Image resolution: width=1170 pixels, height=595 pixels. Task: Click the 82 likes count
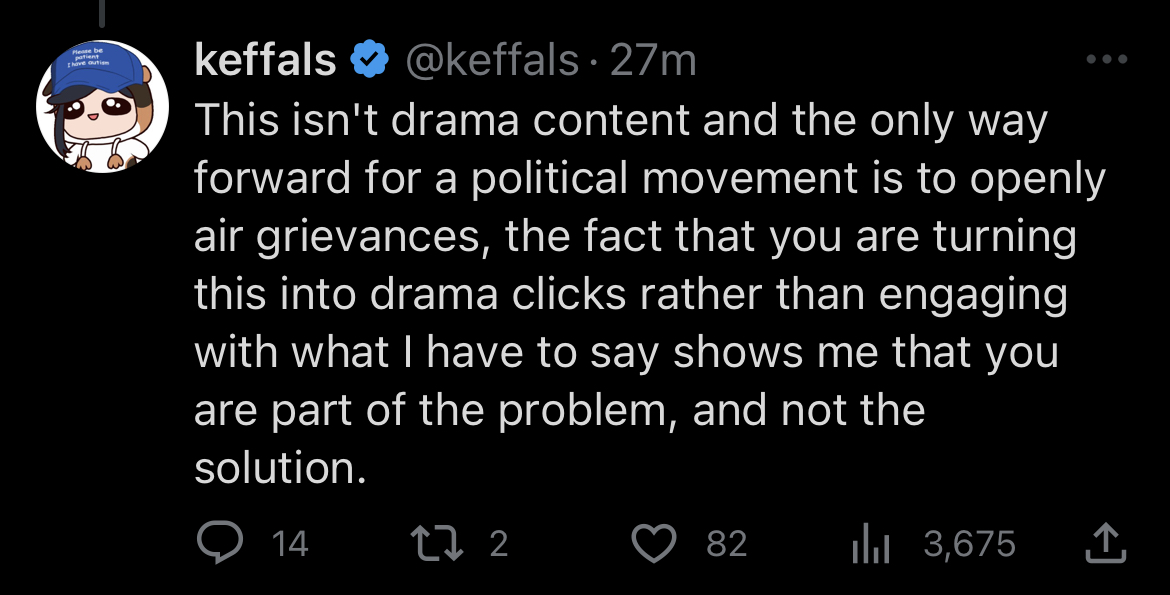[727, 543]
